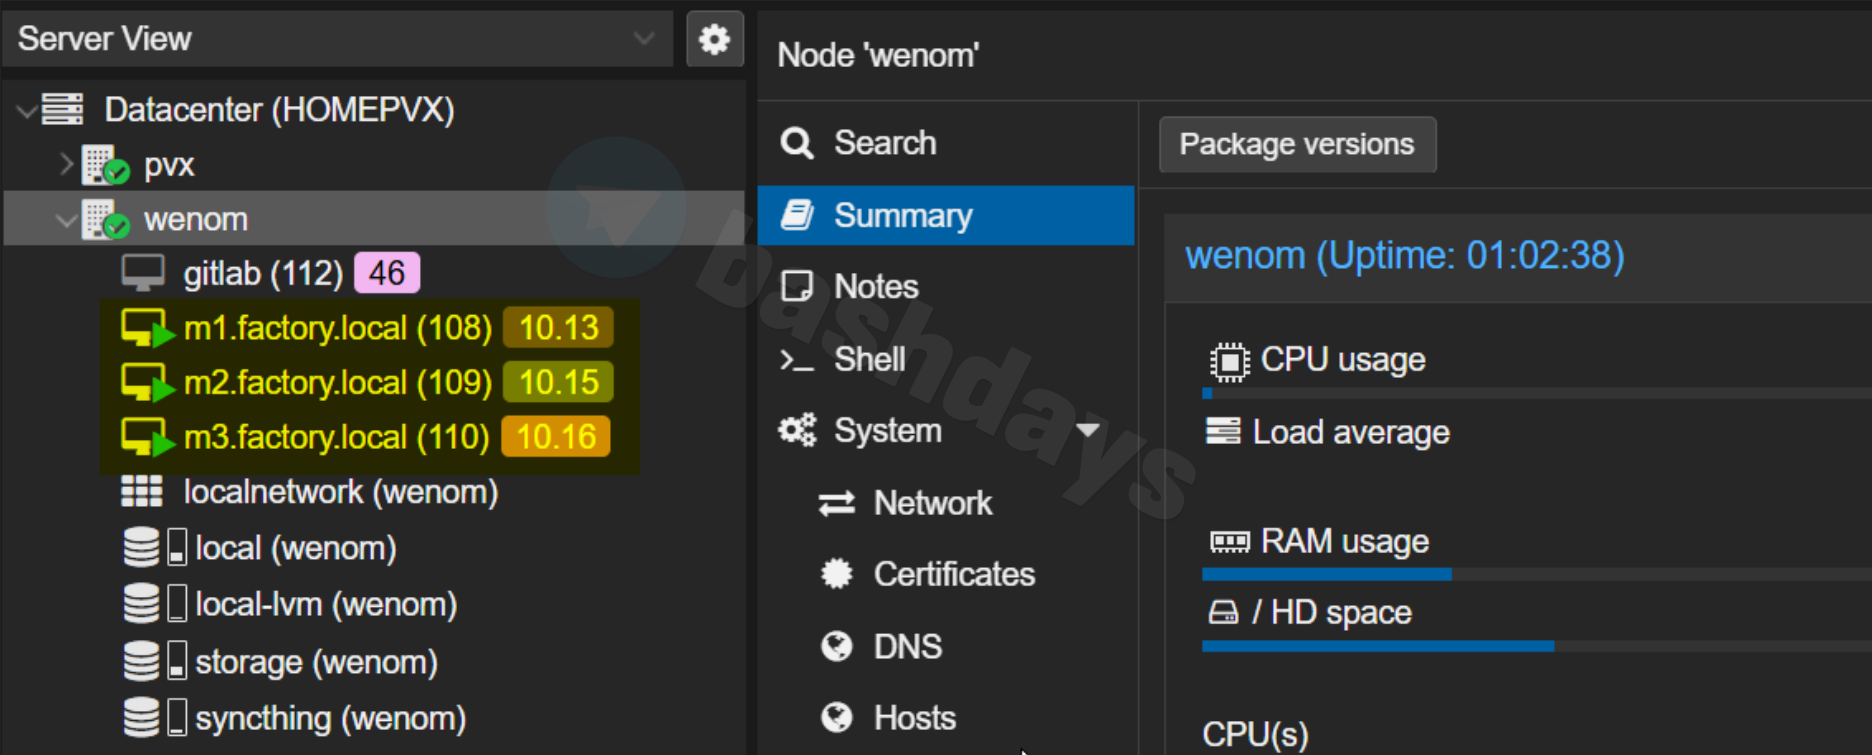Click the gear settings icon beside Server View
Viewport: 1872px width, 755px height.
[714, 40]
